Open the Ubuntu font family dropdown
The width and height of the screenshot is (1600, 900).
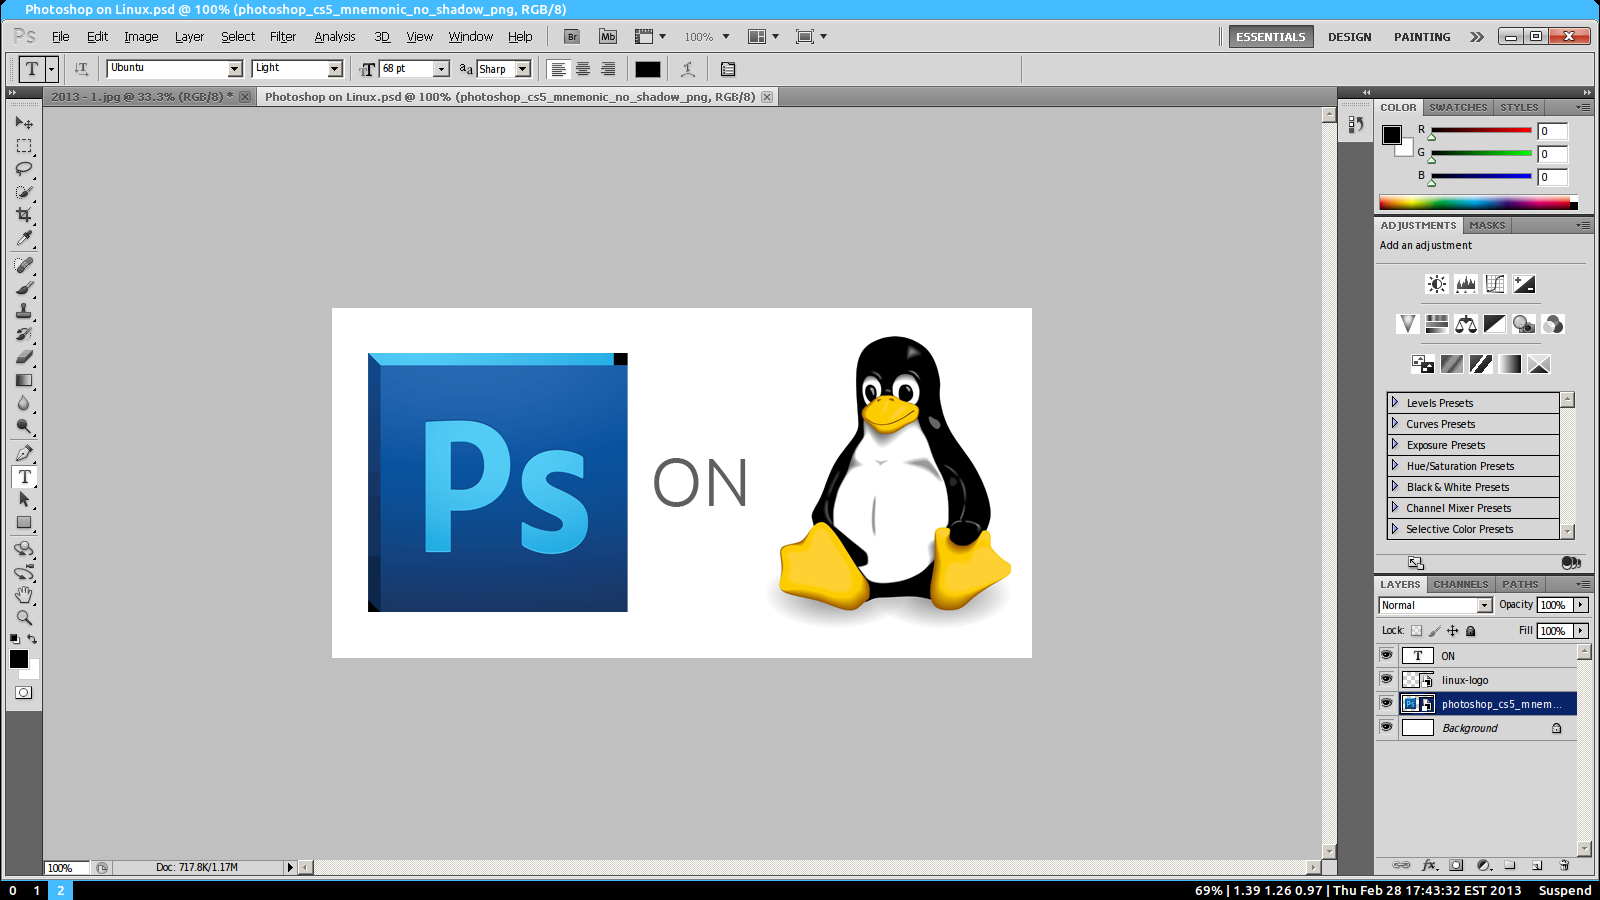235,69
